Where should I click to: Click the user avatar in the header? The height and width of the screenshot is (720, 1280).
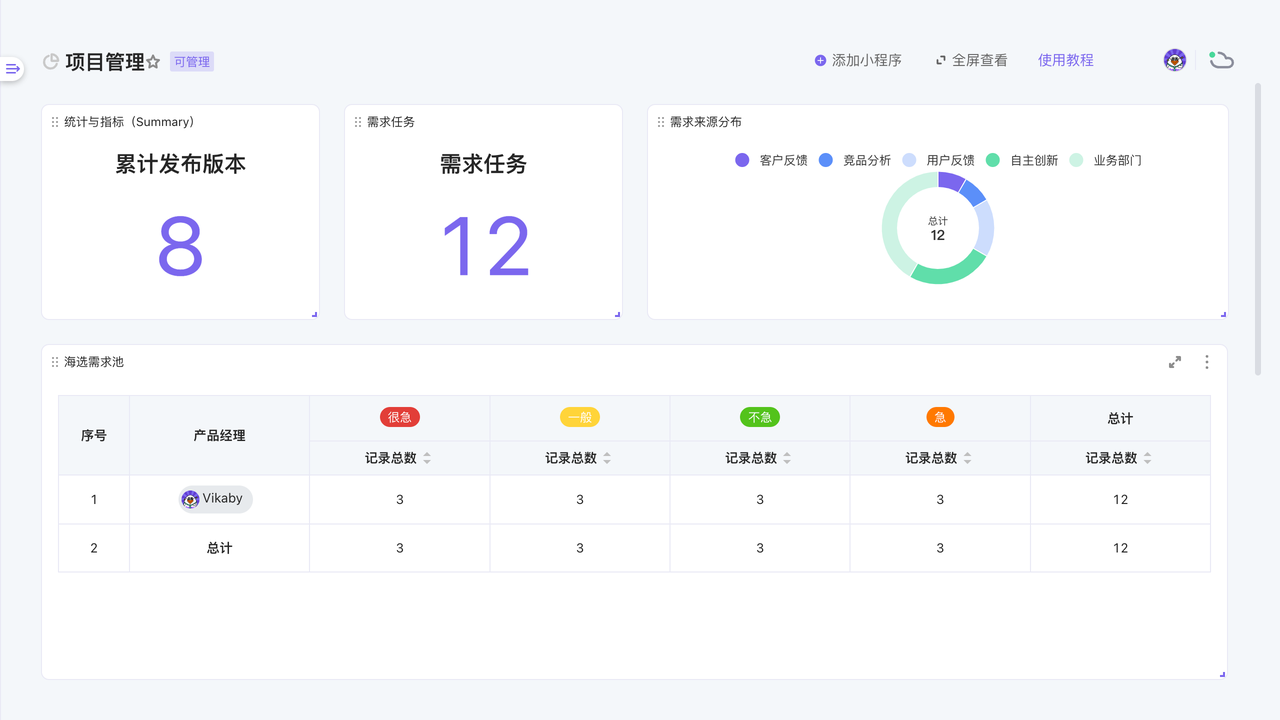point(1175,60)
